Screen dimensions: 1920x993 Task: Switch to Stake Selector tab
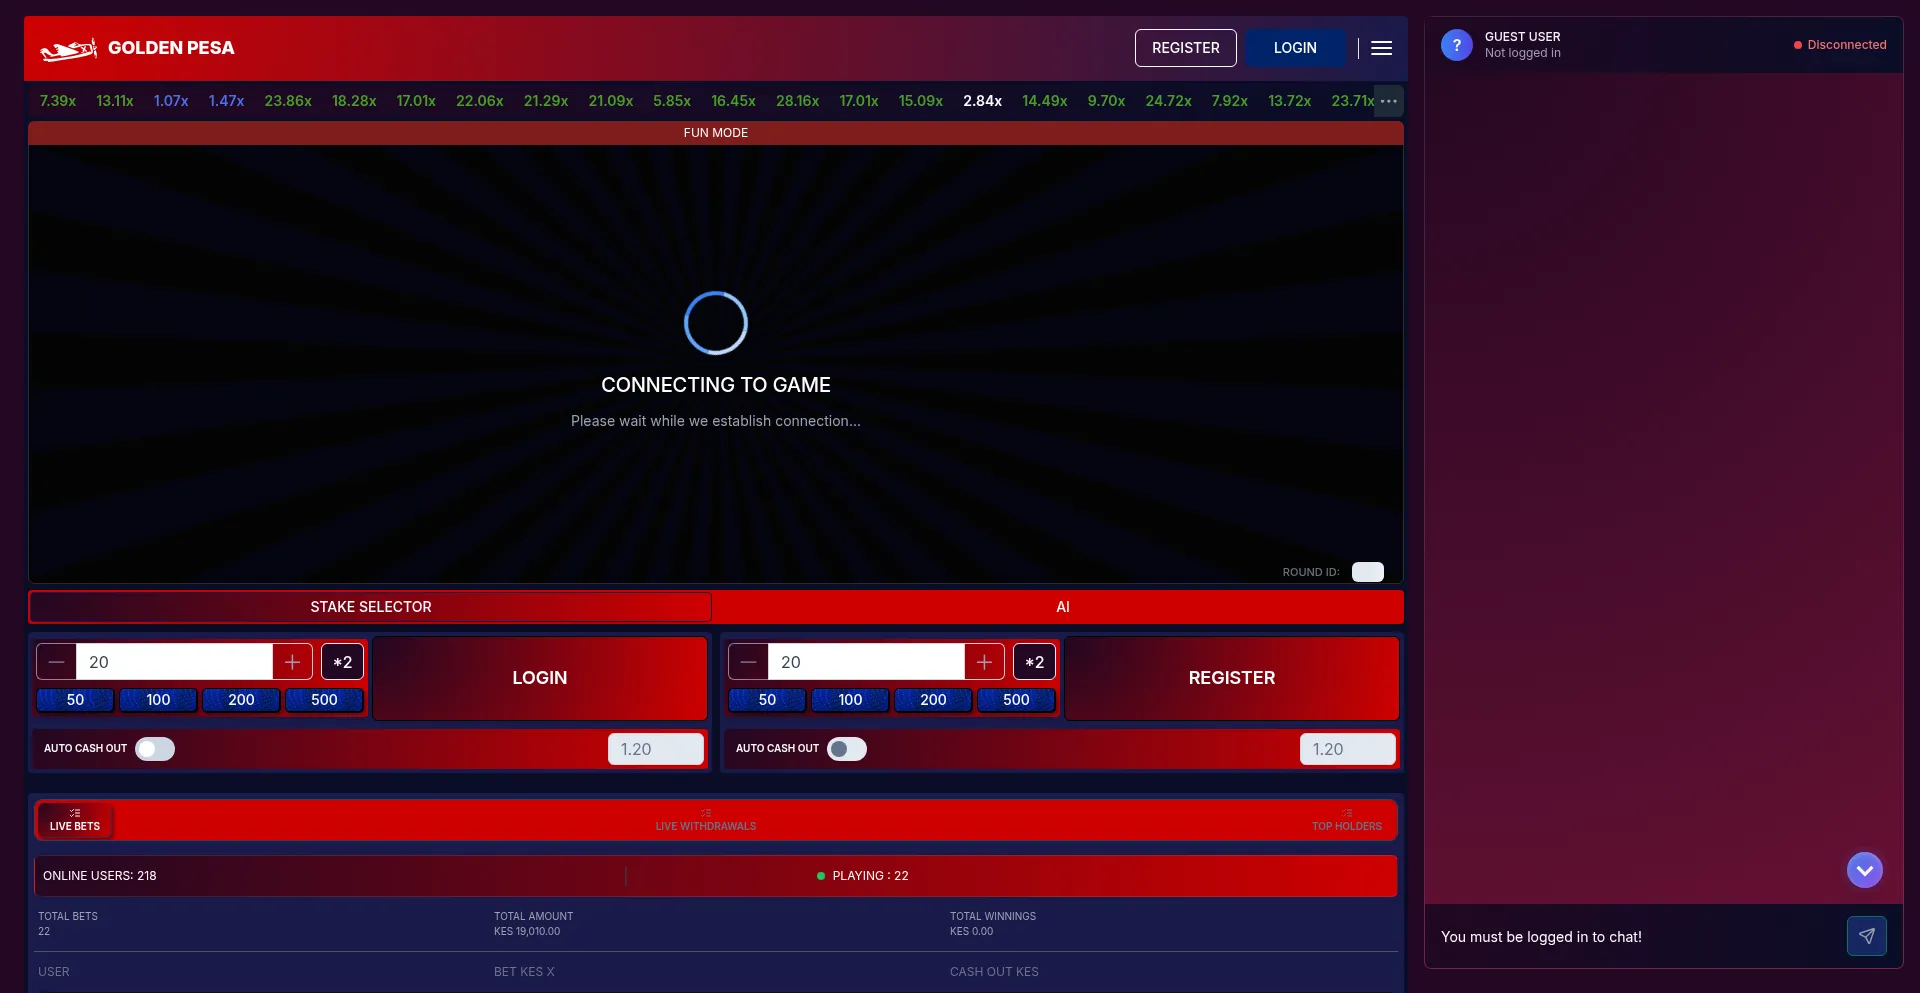(x=370, y=607)
